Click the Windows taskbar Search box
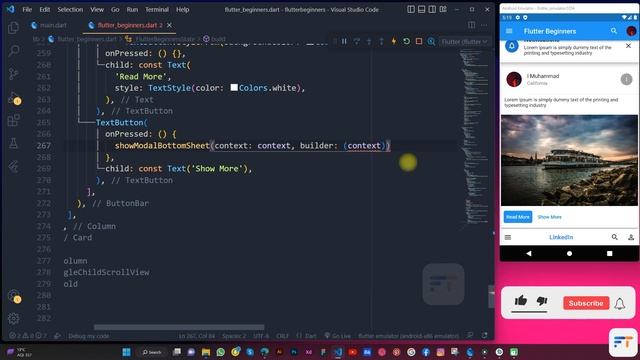 point(152,352)
